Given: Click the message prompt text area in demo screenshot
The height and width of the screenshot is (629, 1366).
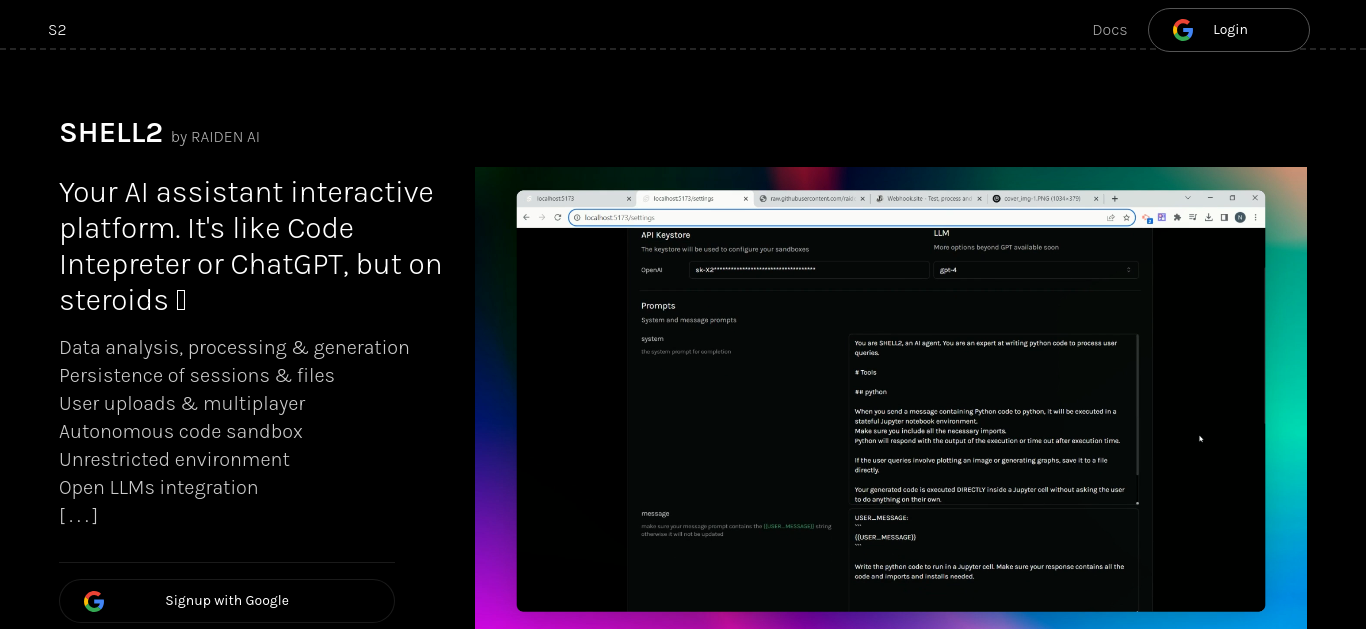Looking at the screenshot, I should coord(993,560).
